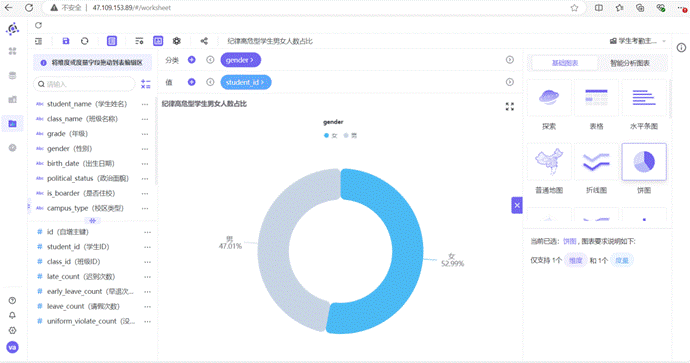Open the active worksheet icon in sidebar
690x363 pixels.
(x=12, y=124)
